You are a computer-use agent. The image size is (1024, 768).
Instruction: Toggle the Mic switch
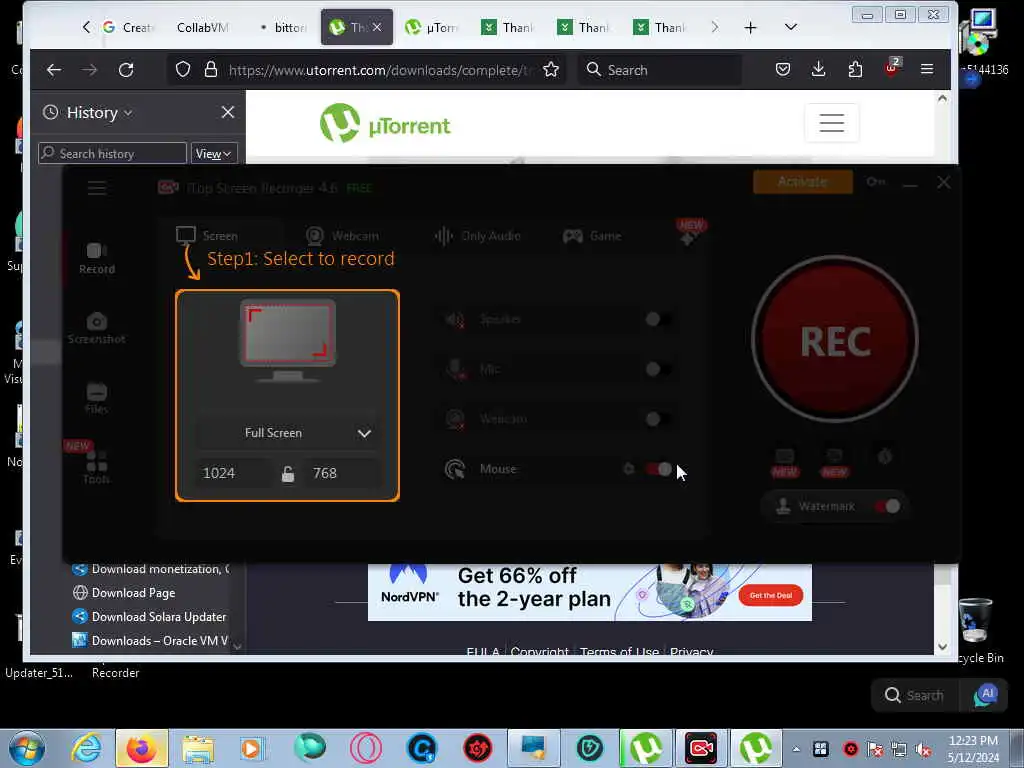(658, 369)
